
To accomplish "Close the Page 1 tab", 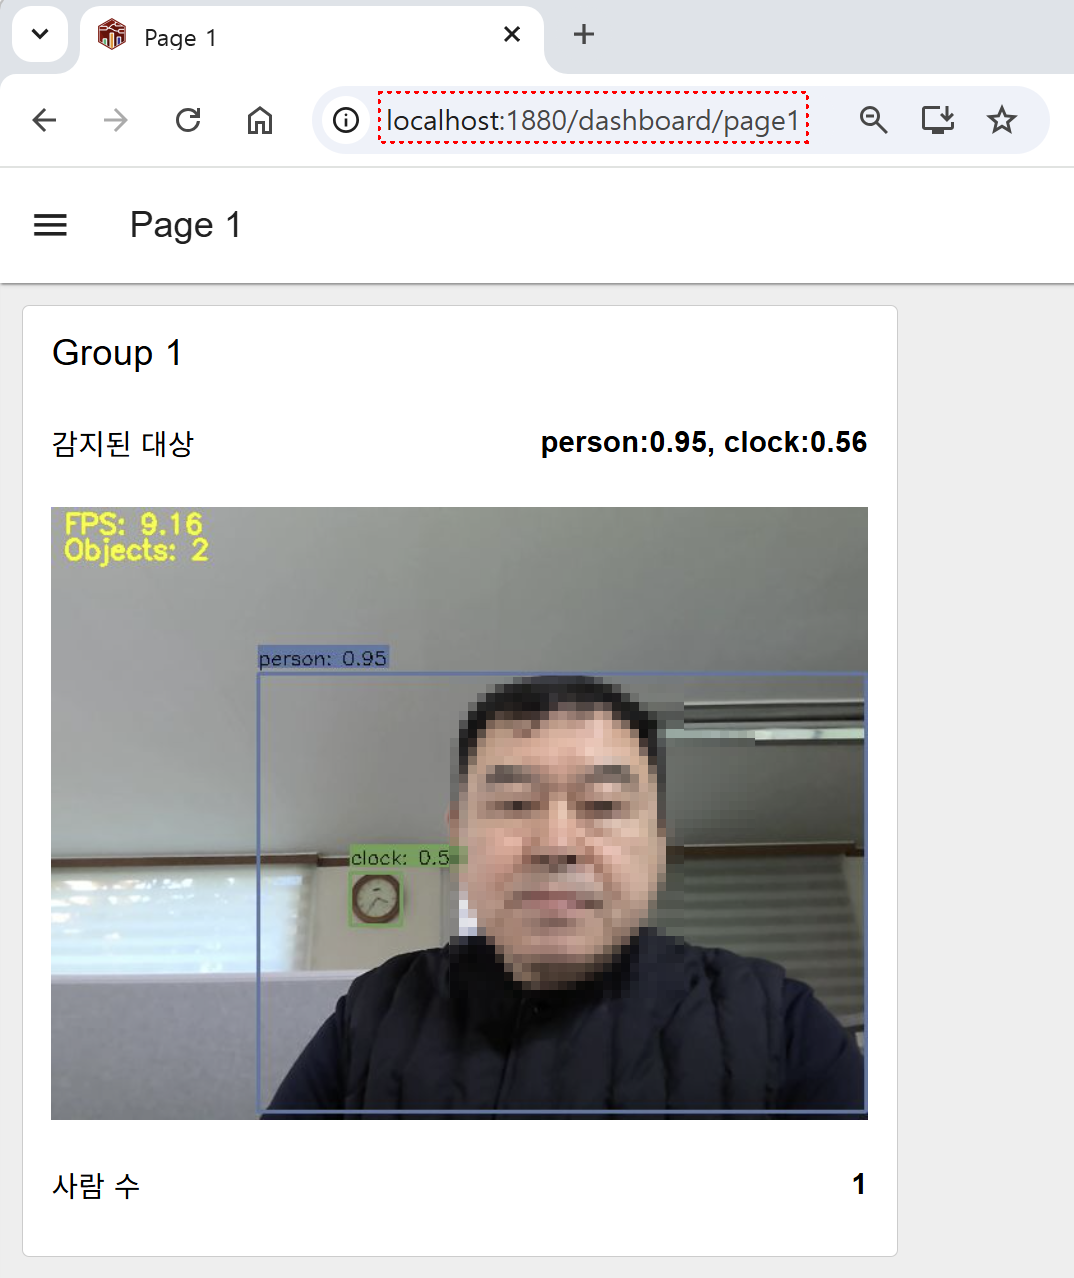I will 512,35.
